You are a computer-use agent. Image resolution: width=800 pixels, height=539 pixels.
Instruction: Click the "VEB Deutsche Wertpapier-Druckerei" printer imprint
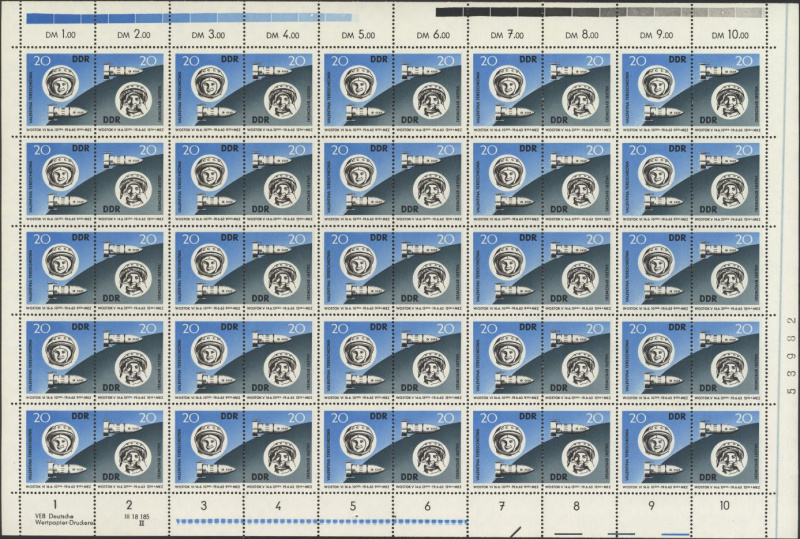[x=65, y=519]
